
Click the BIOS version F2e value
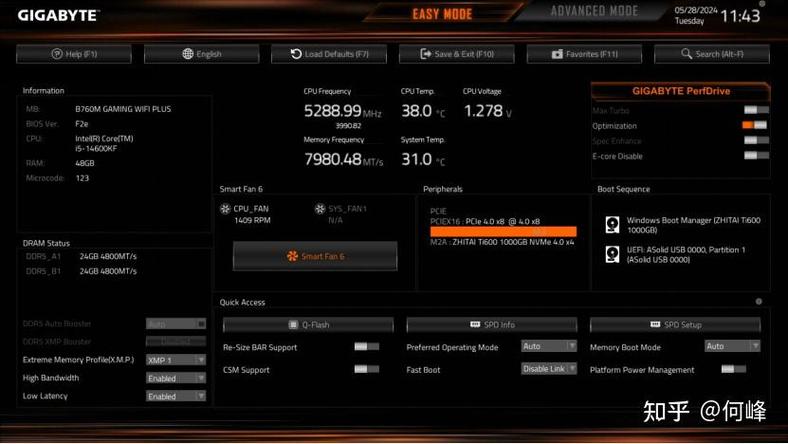(x=81, y=124)
